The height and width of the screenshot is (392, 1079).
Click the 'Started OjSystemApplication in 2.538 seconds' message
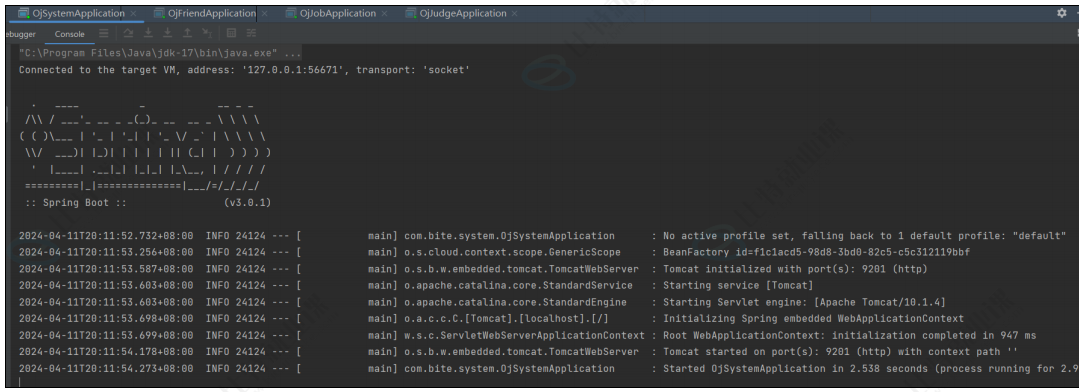pos(870,369)
